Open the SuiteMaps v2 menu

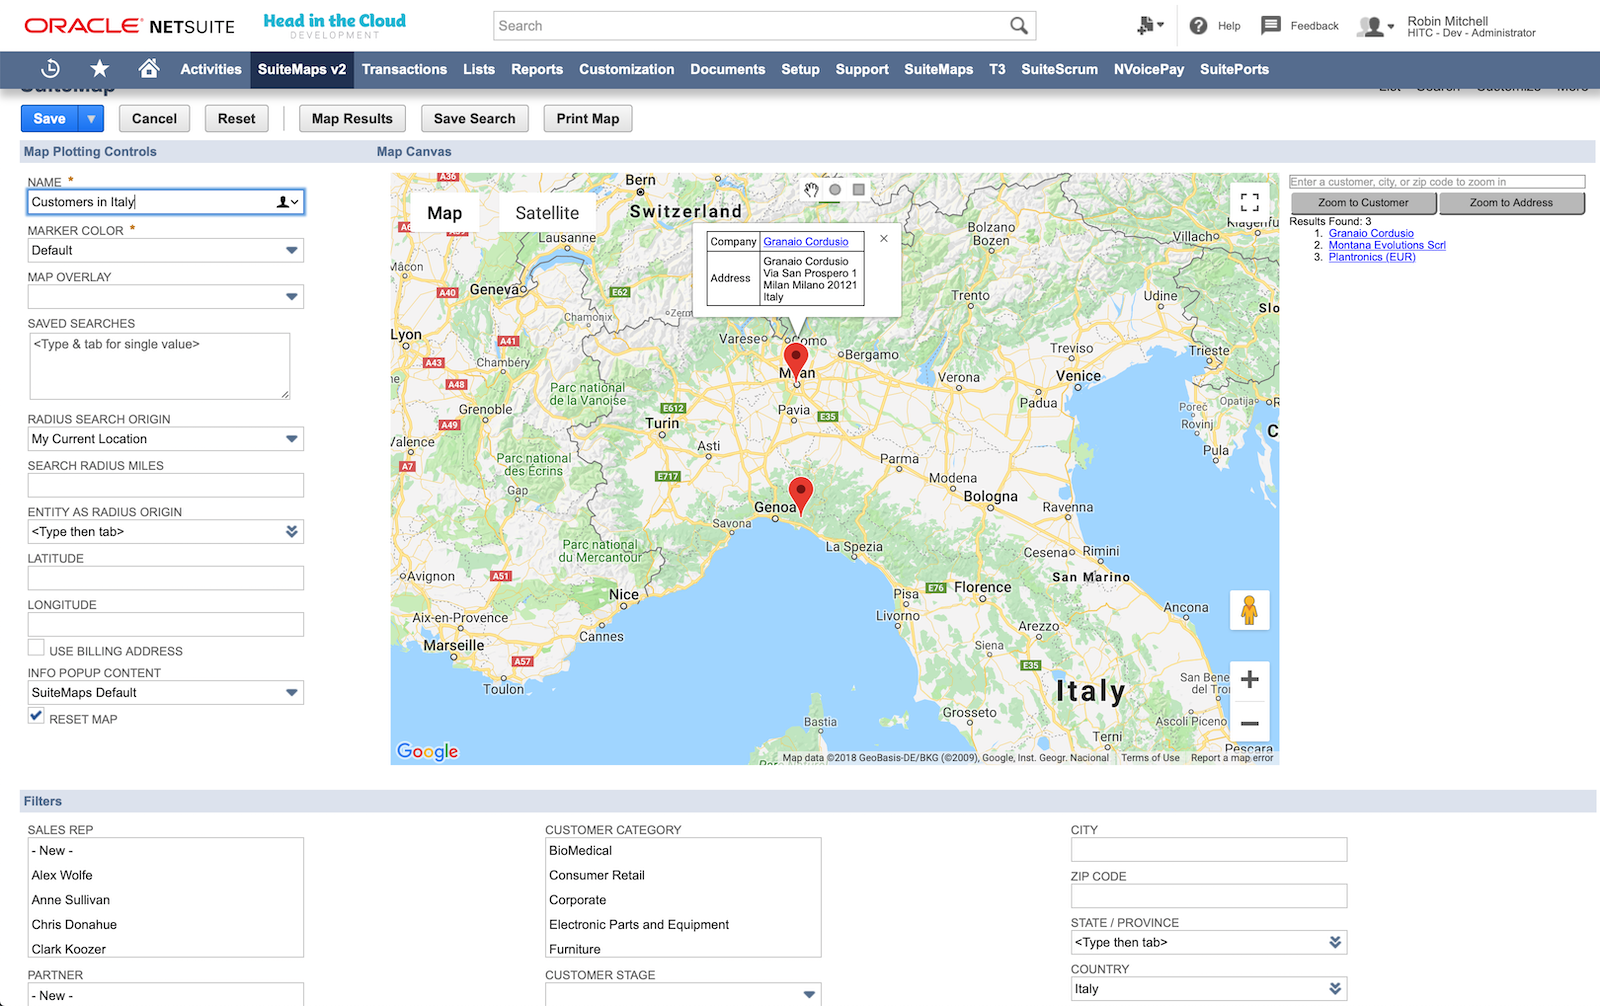click(302, 69)
